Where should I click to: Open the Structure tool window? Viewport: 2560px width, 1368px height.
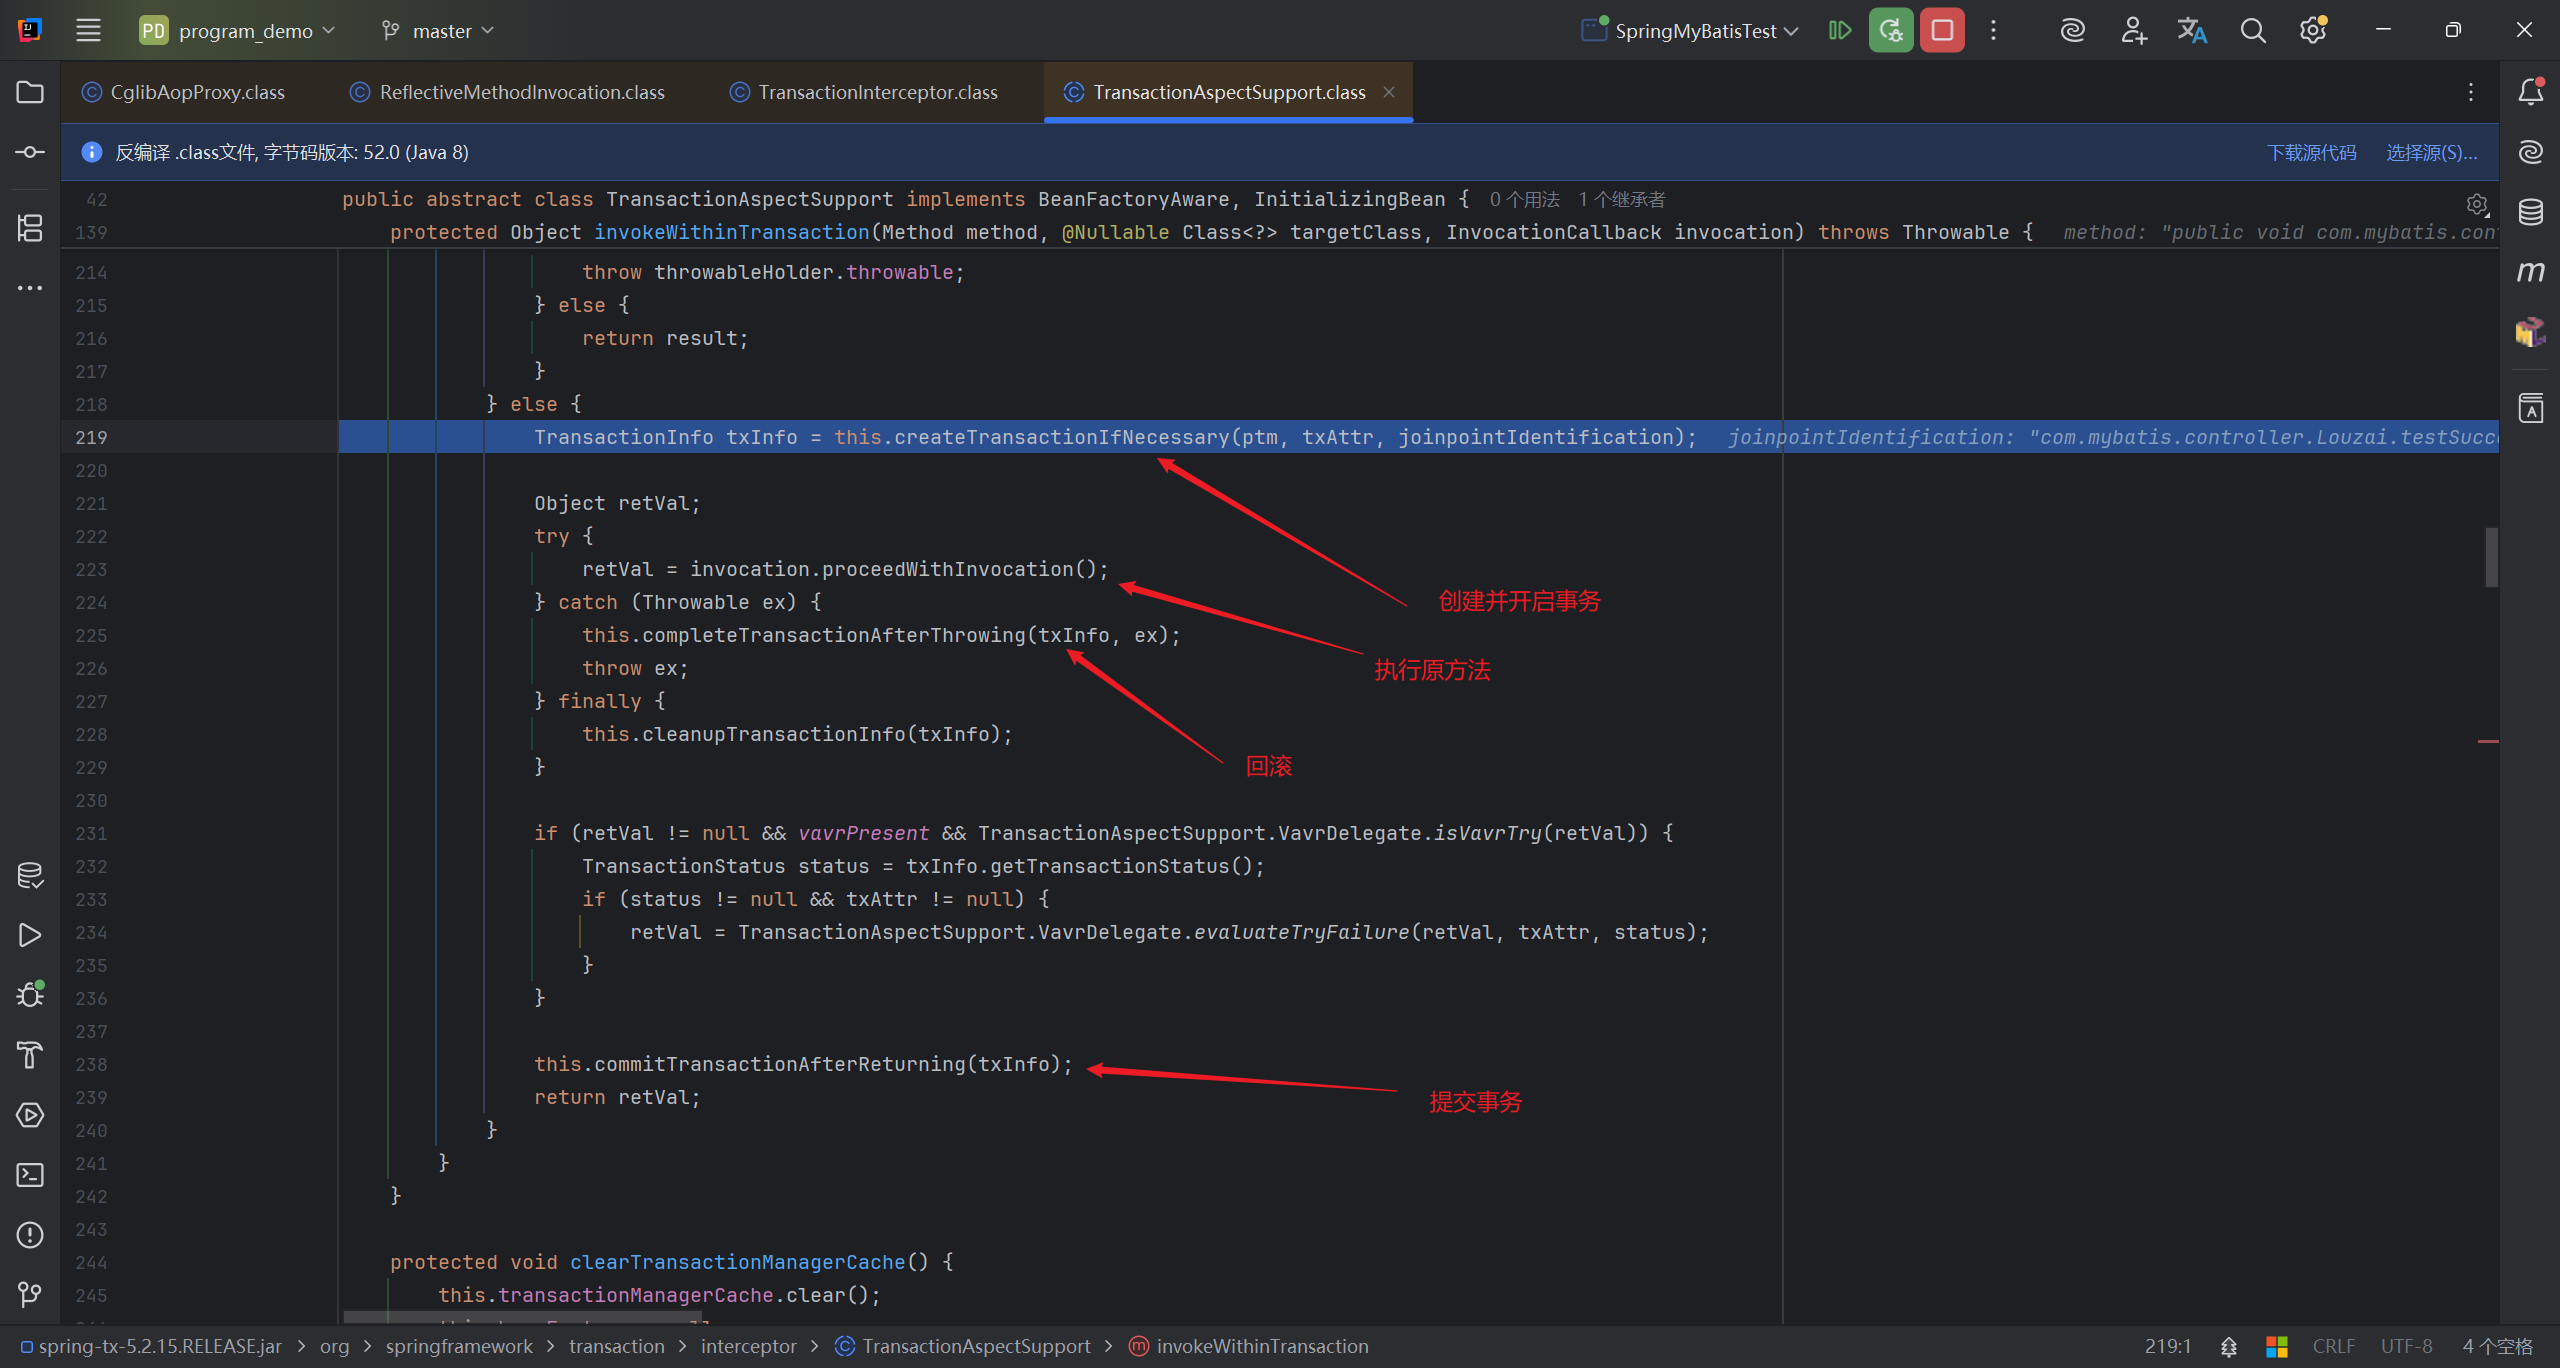point(30,228)
